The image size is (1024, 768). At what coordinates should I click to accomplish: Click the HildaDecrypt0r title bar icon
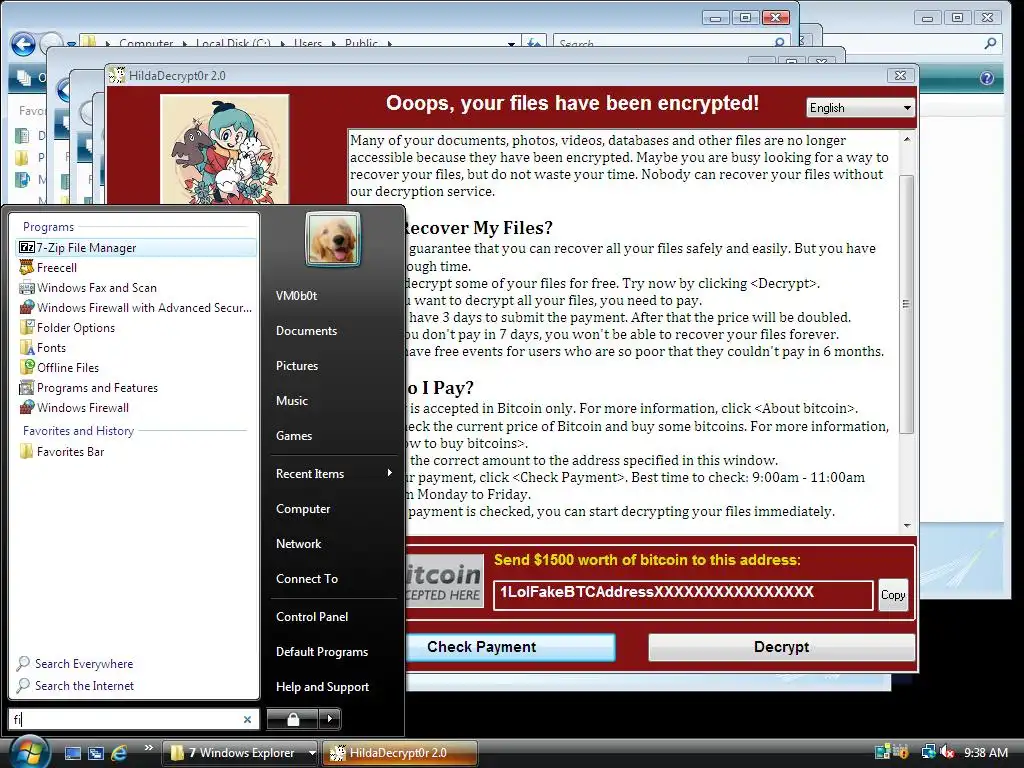(117, 76)
